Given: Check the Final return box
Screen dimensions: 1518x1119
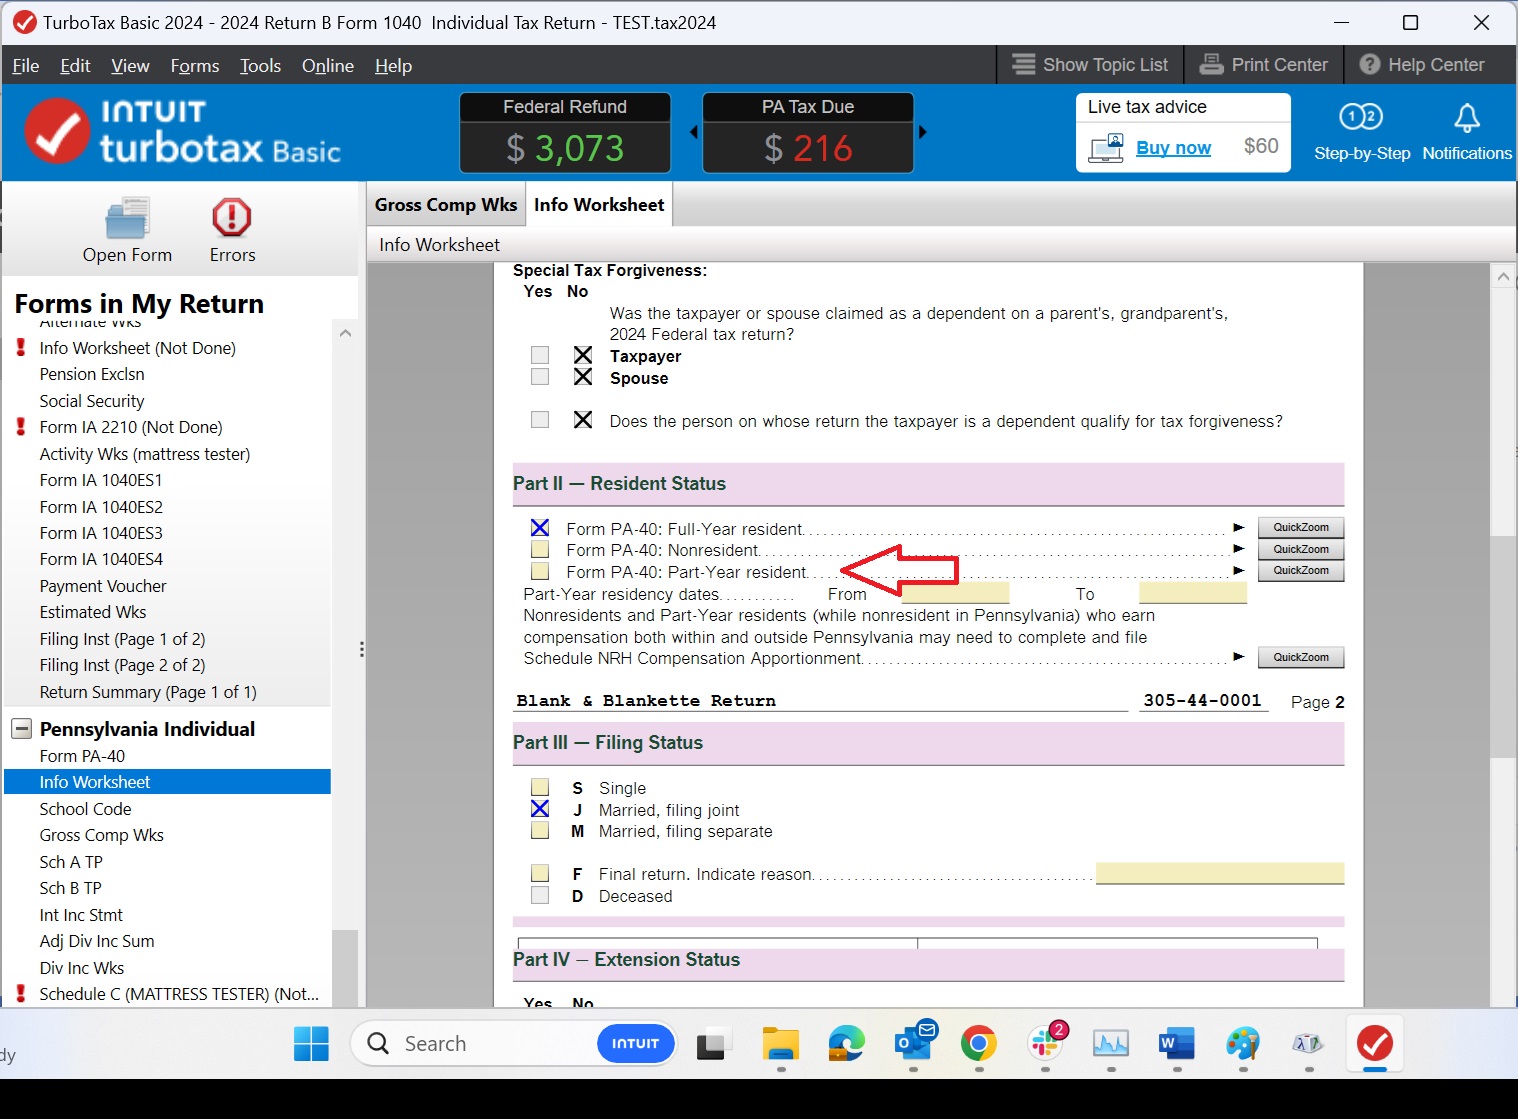Looking at the screenshot, I should 540,874.
